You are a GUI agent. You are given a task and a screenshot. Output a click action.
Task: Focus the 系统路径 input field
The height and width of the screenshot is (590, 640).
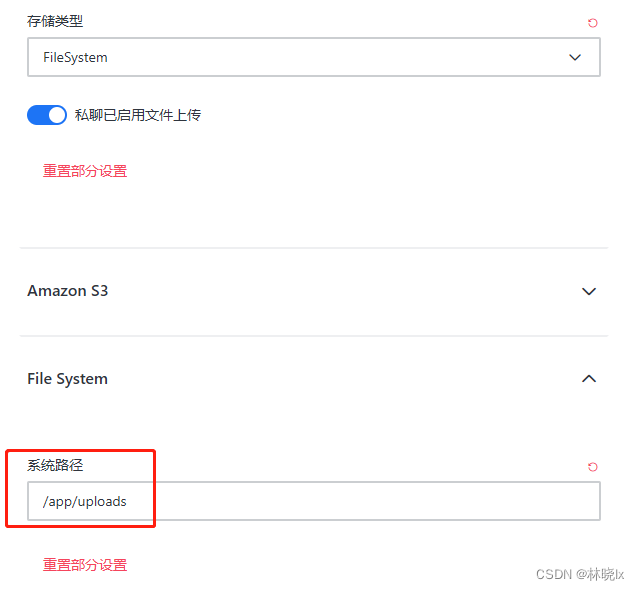[350, 501]
